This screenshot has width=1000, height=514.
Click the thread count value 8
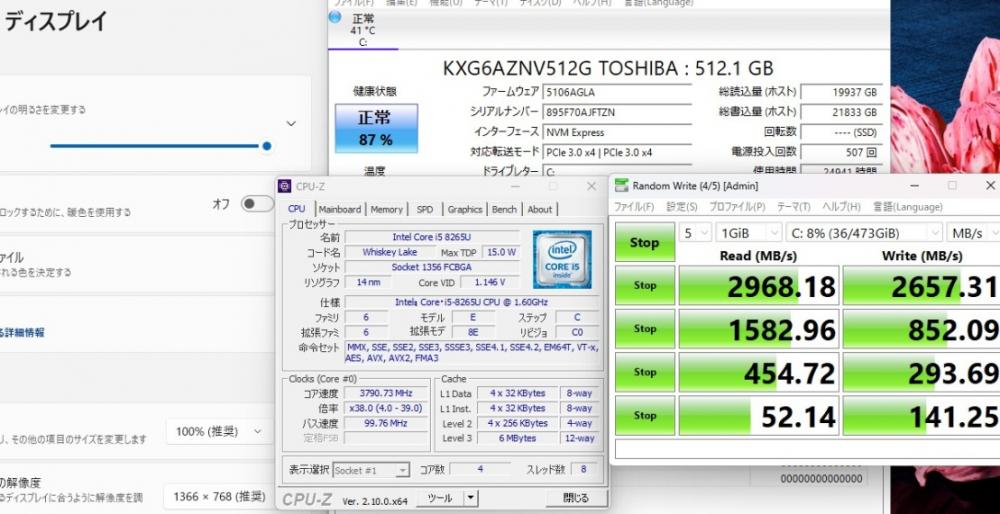584,470
